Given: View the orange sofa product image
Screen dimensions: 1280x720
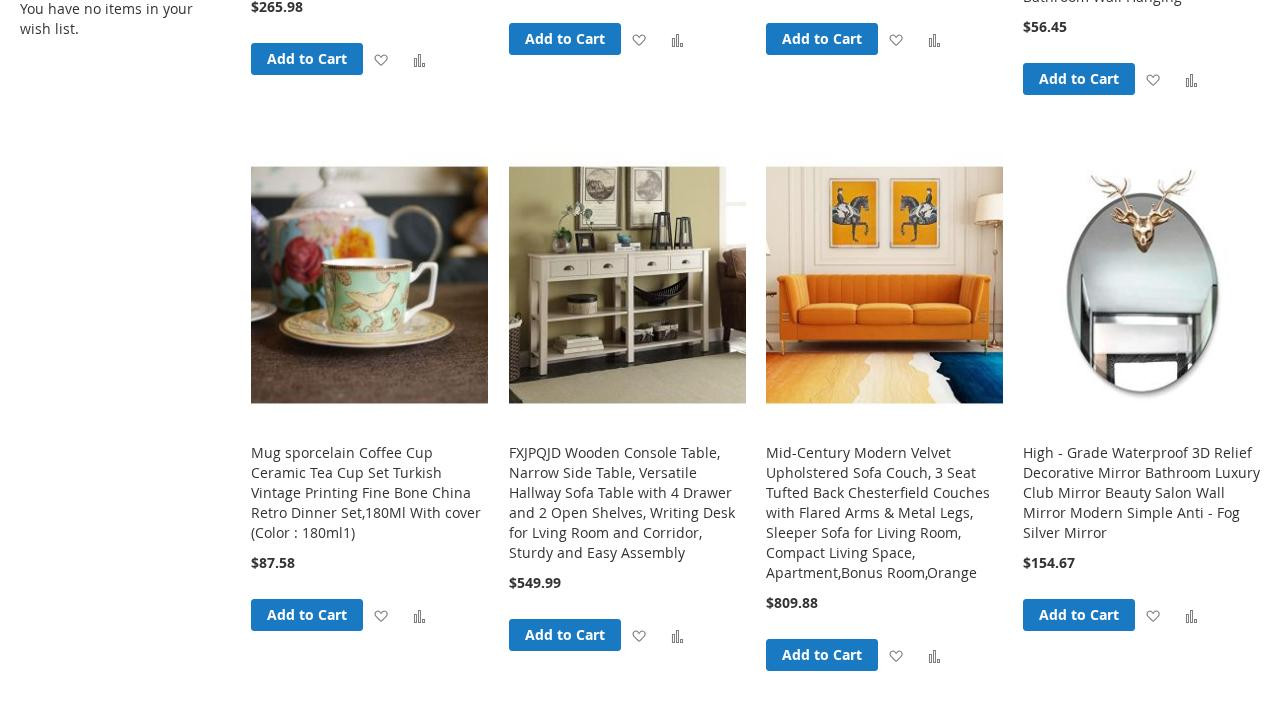Looking at the screenshot, I should [x=884, y=285].
